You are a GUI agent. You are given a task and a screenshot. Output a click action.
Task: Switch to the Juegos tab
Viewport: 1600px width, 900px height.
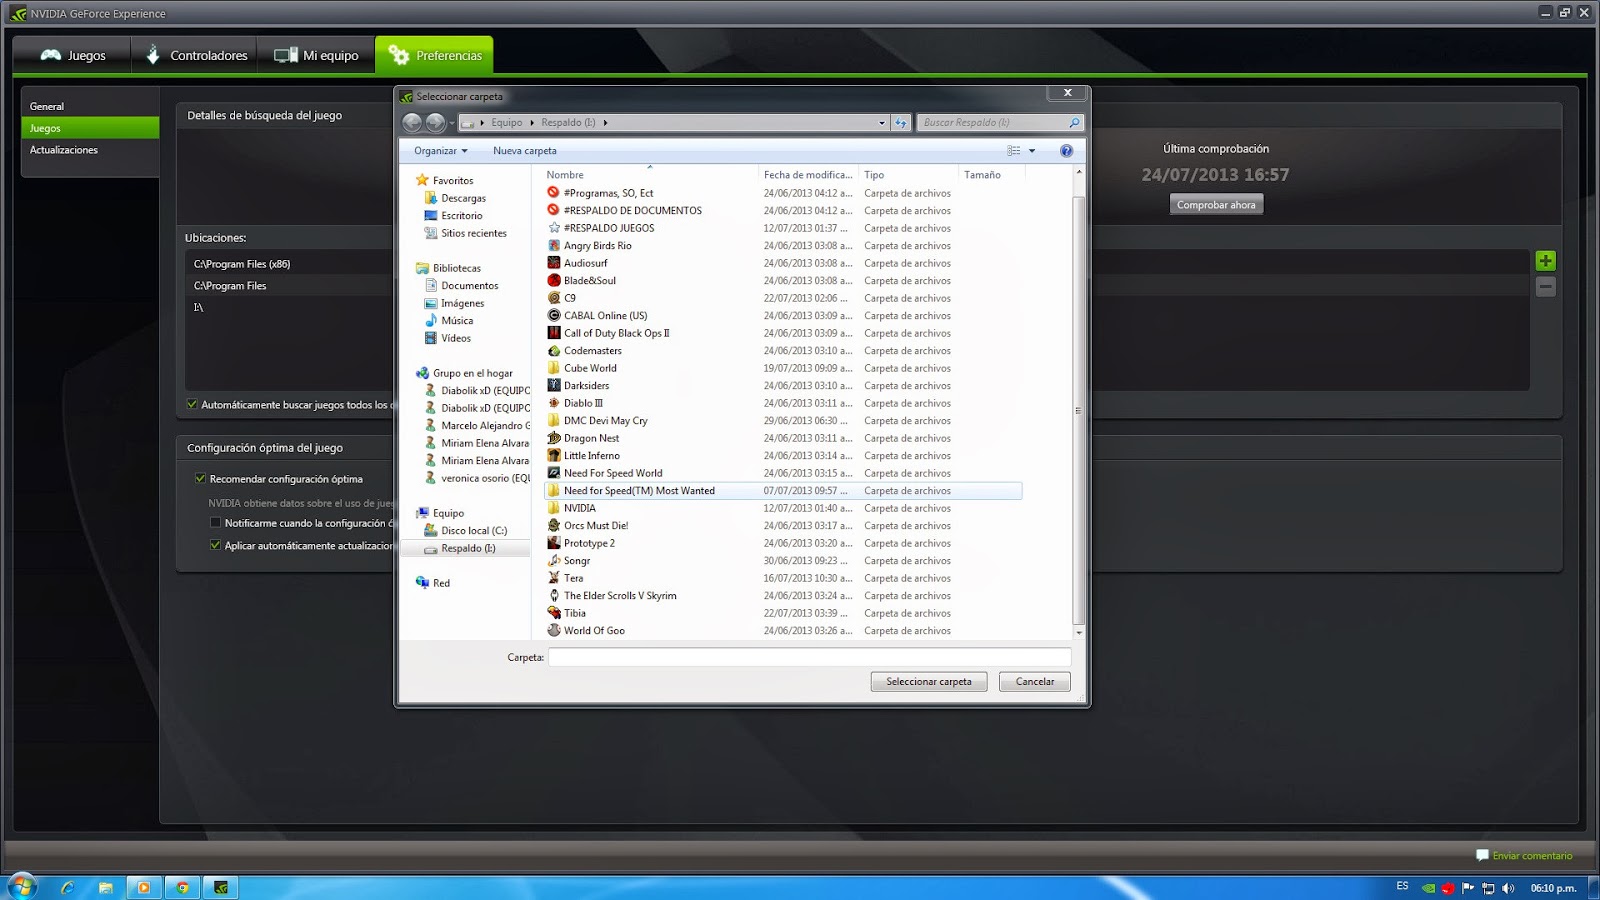[x=73, y=55]
